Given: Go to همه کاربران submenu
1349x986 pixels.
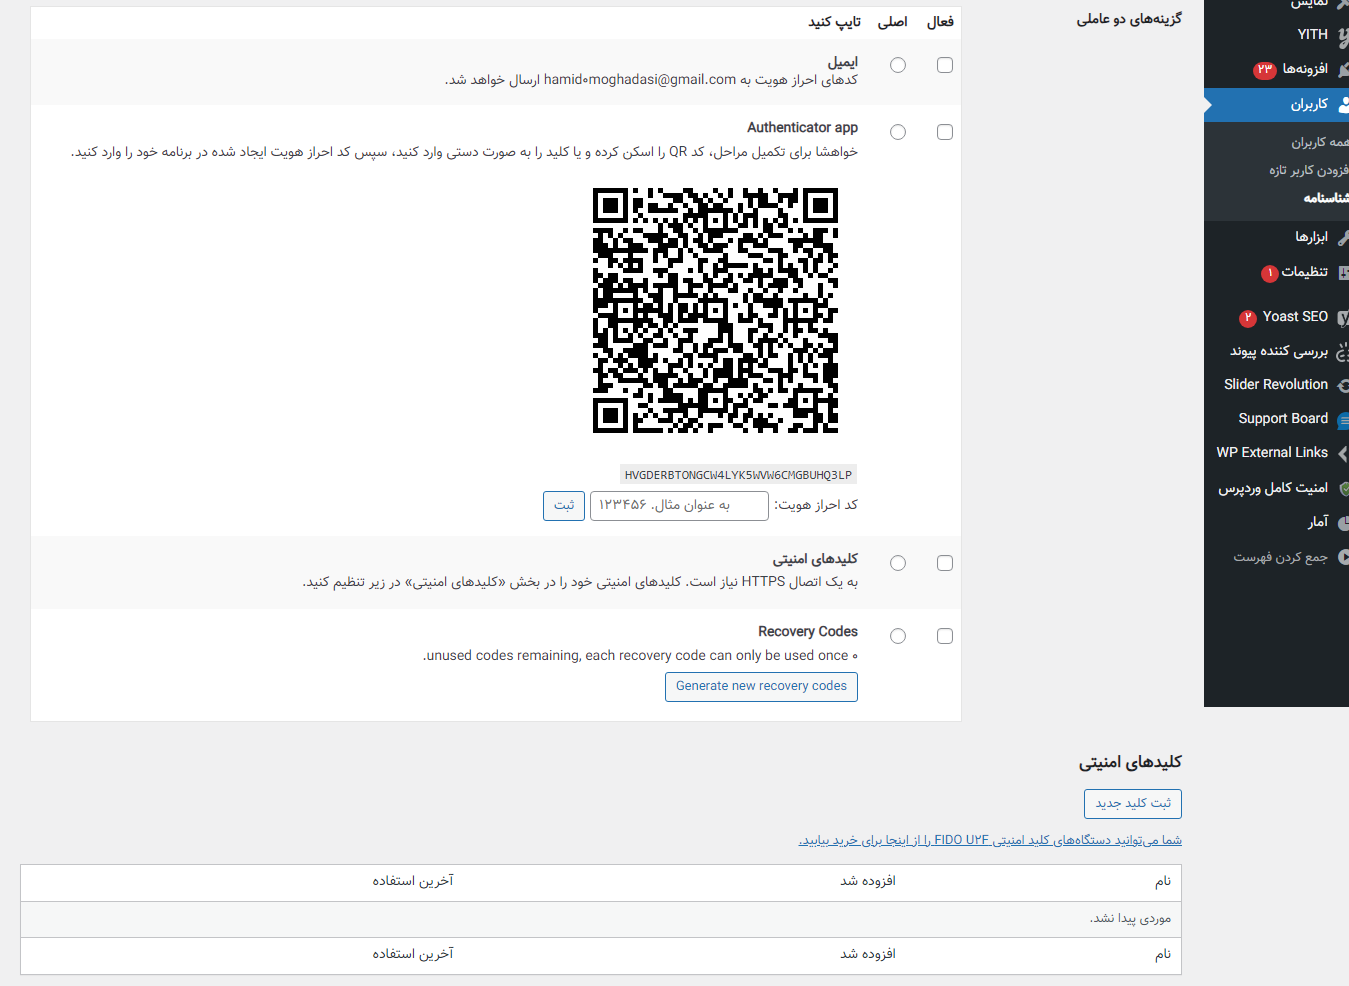Looking at the screenshot, I should (x=1319, y=142).
